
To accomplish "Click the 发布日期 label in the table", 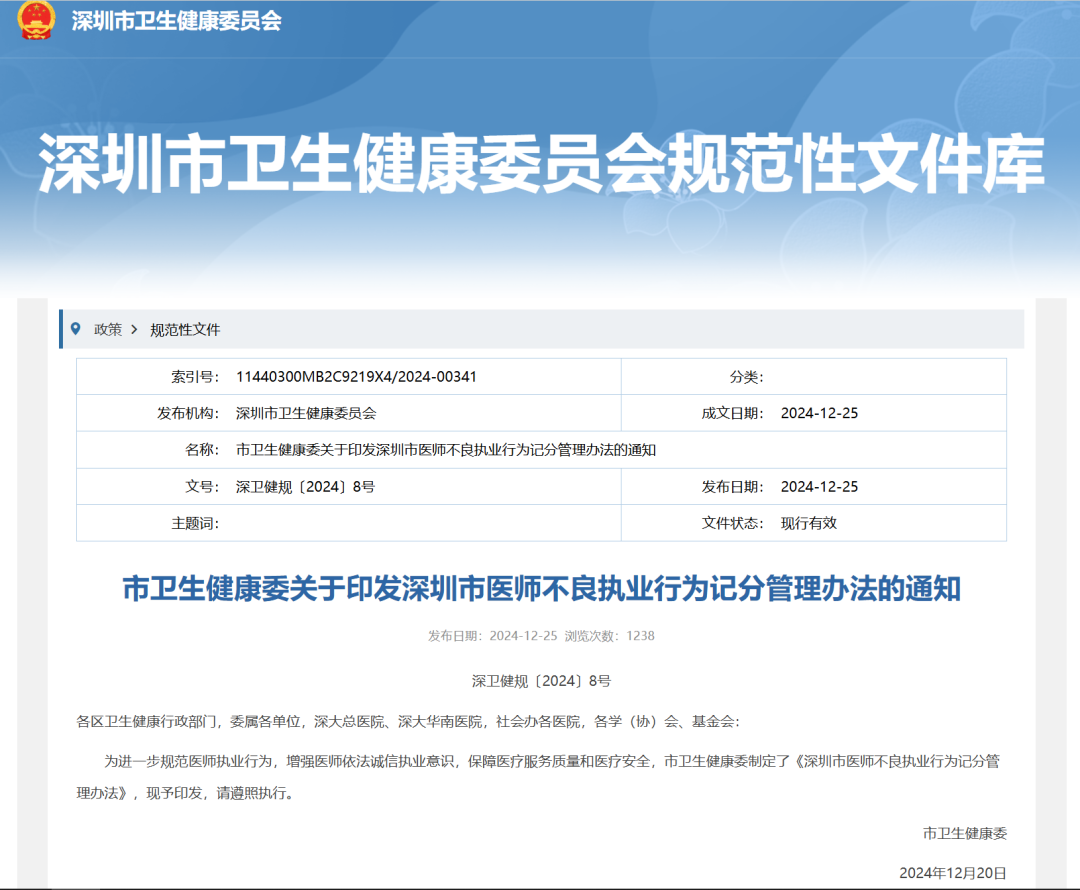I will pyautogui.click(x=733, y=487).
